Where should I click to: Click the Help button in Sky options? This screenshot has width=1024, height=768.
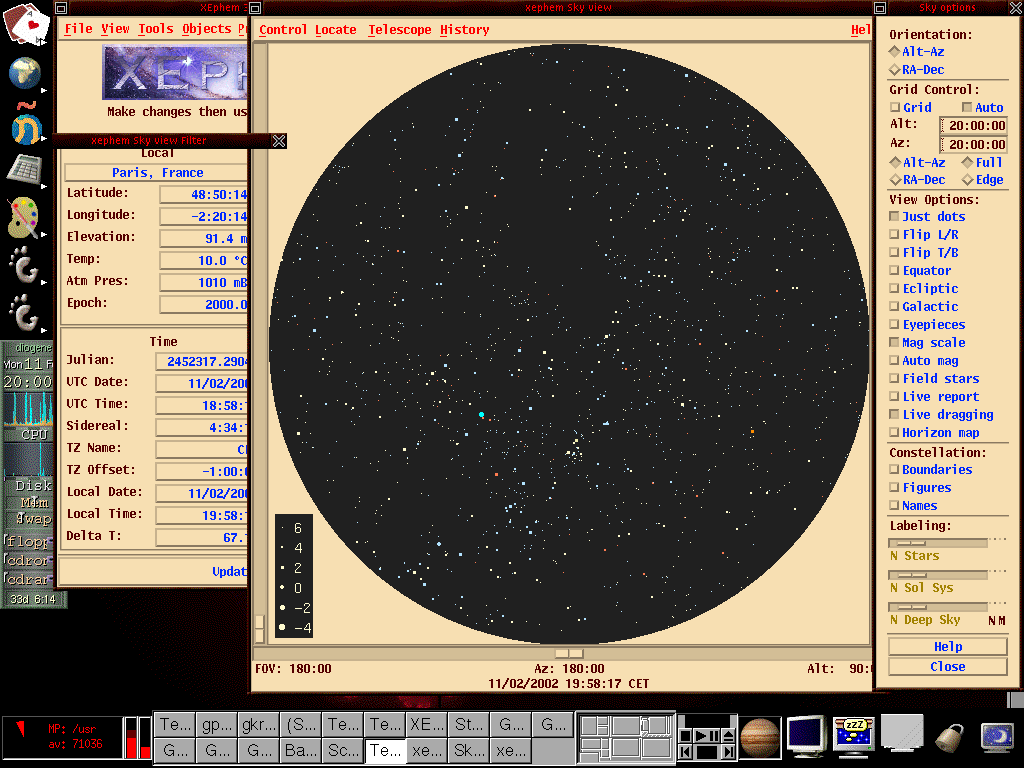[x=947, y=647]
